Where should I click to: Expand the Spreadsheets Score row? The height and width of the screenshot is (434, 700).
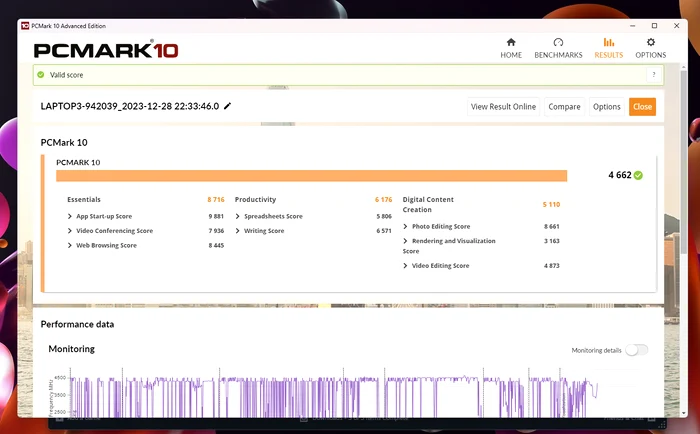238,216
